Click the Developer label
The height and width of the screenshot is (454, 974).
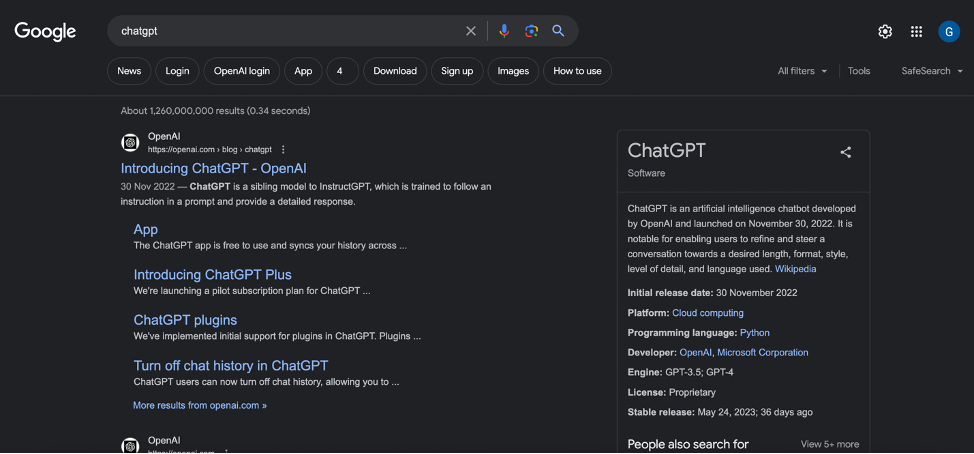652,353
